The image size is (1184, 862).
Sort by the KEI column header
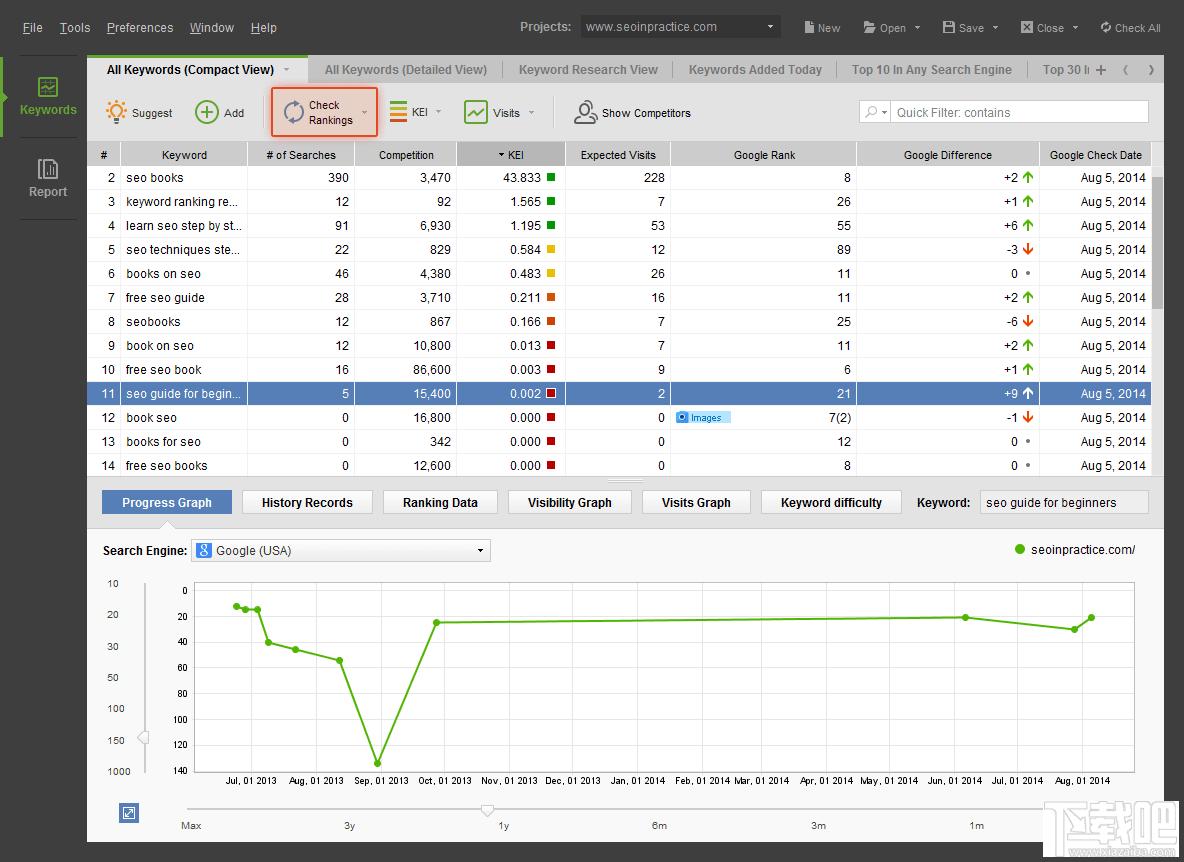point(511,155)
